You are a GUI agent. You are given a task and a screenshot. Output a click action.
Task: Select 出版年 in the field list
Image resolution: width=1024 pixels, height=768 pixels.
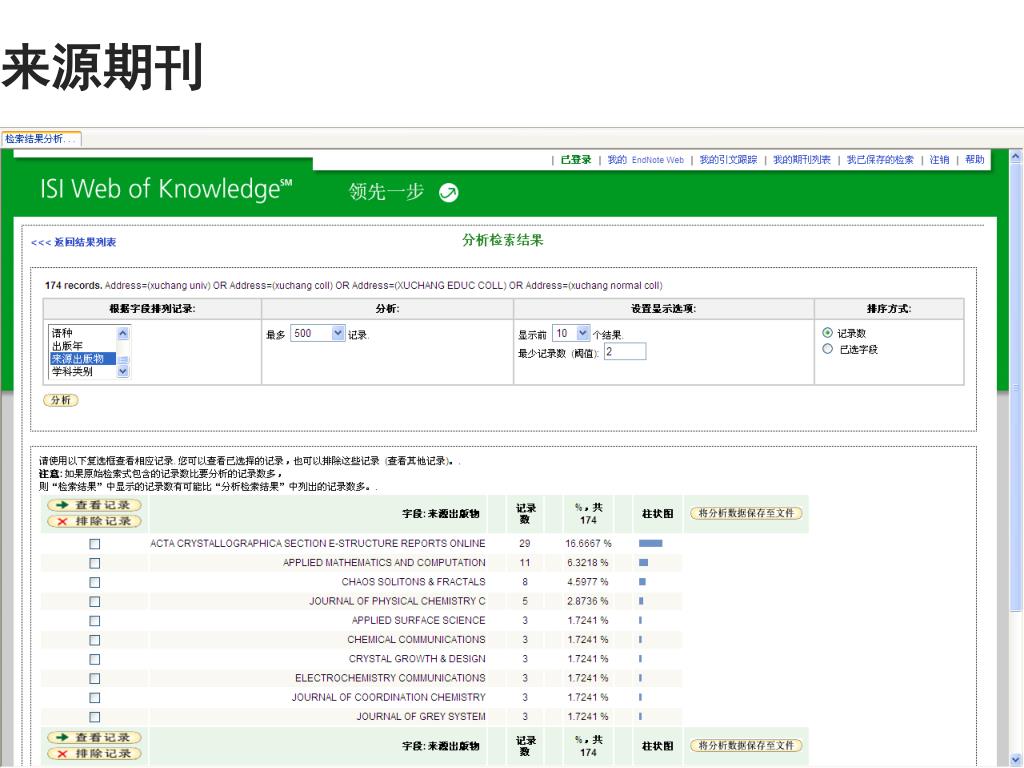tap(67, 346)
